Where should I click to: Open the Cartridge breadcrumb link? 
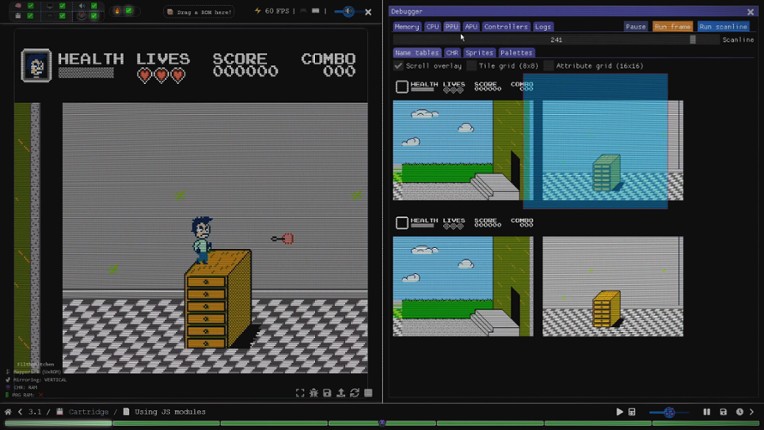tap(88, 412)
